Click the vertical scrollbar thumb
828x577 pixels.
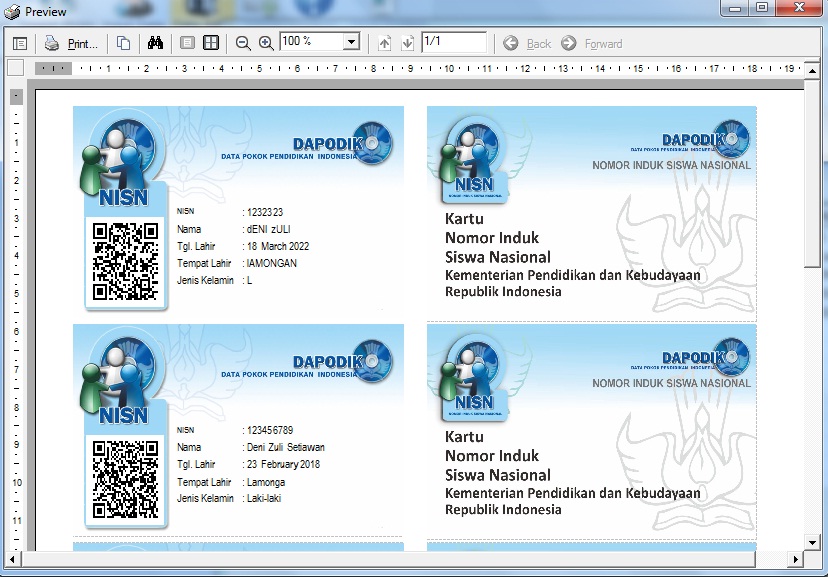pyautogui.click(x=812, y=173)
